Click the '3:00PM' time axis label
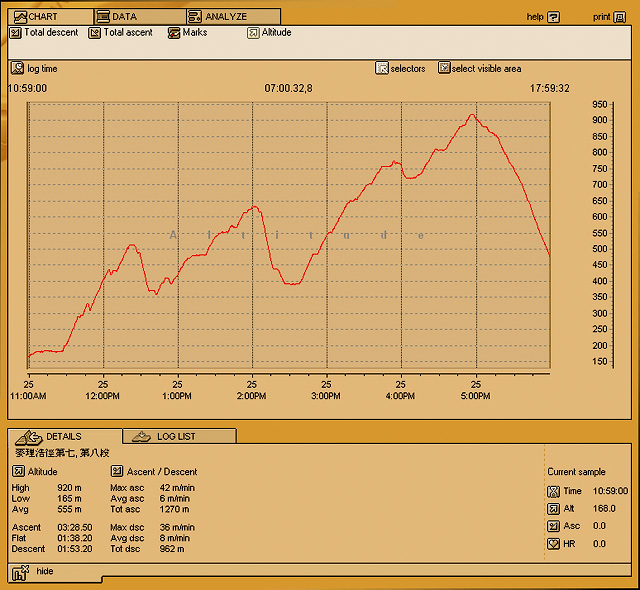Image resolution: width=640 pixels, height=590 pixels. coord(326,396)
